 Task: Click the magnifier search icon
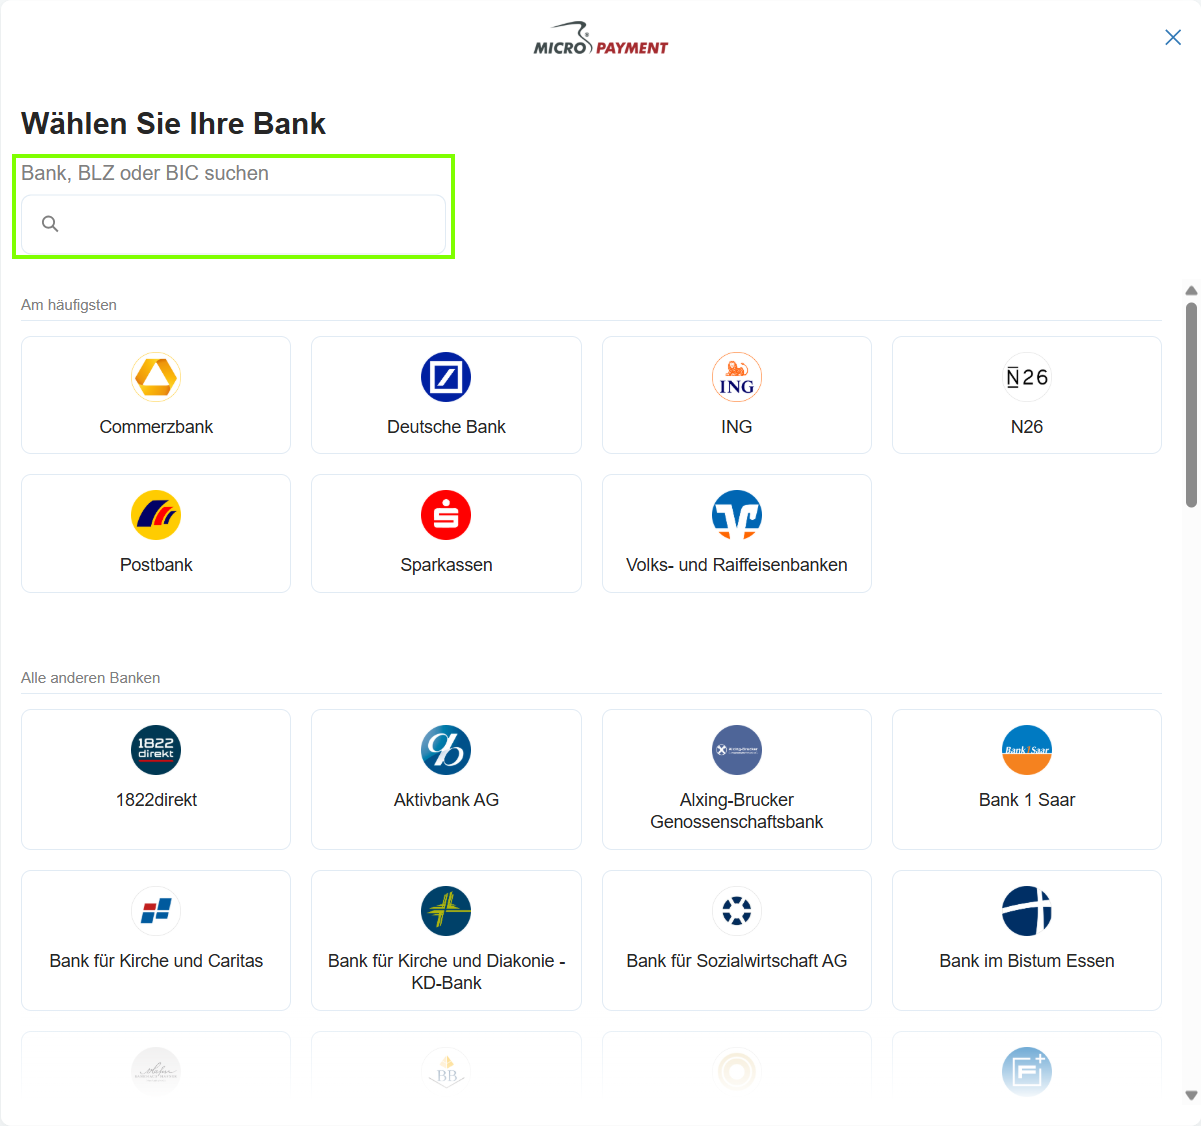click(x=50, y=224)
